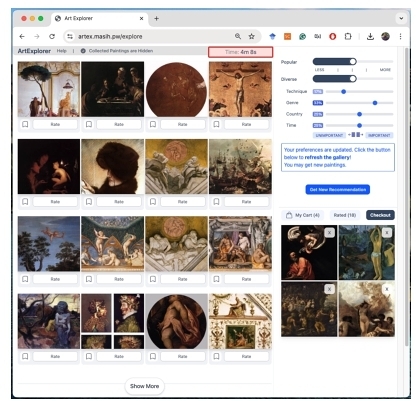Expand the gallery with Show More
Image resolution: width=416 pixels, height=401 pixels.
[144, 386]
